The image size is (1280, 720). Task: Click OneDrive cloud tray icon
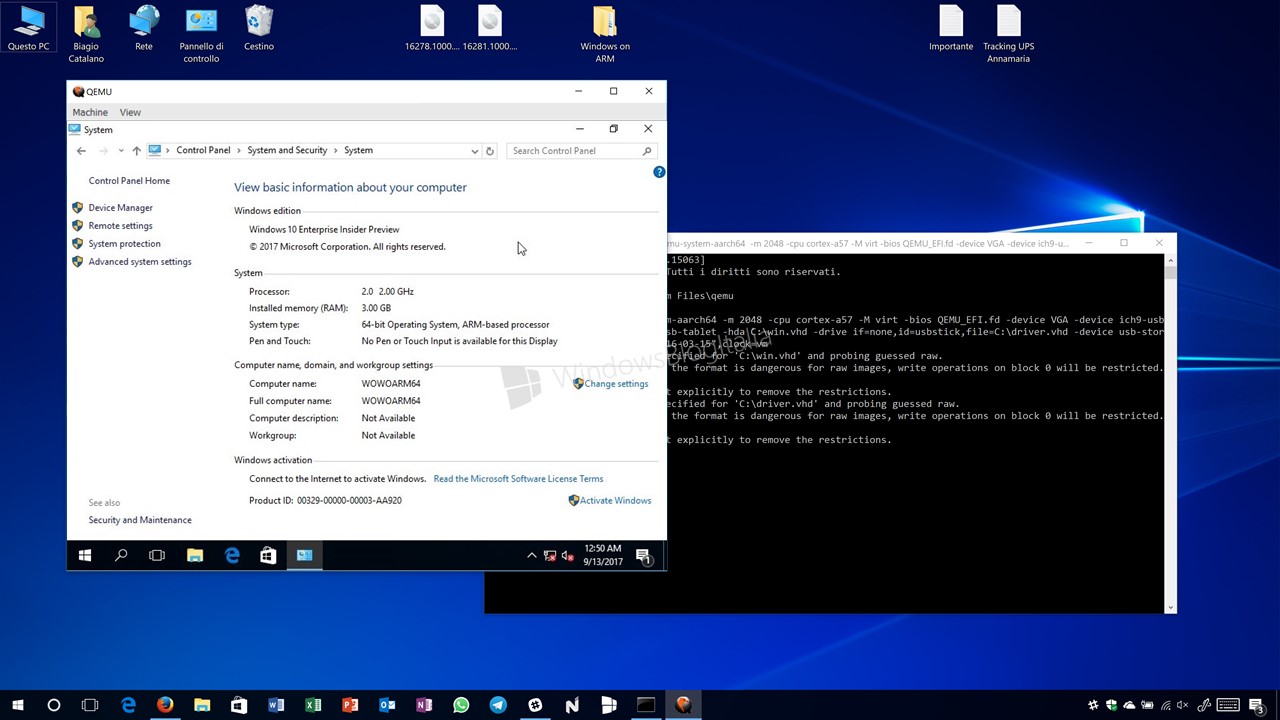click(x=1129, y=705)
